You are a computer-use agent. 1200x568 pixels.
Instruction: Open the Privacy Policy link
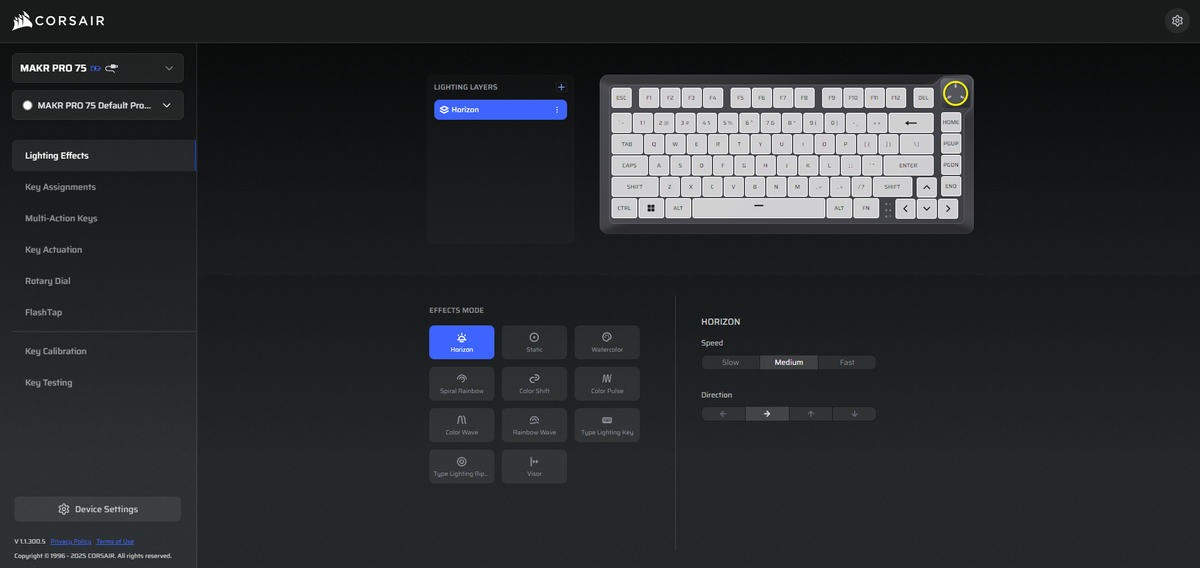point(71,541)
